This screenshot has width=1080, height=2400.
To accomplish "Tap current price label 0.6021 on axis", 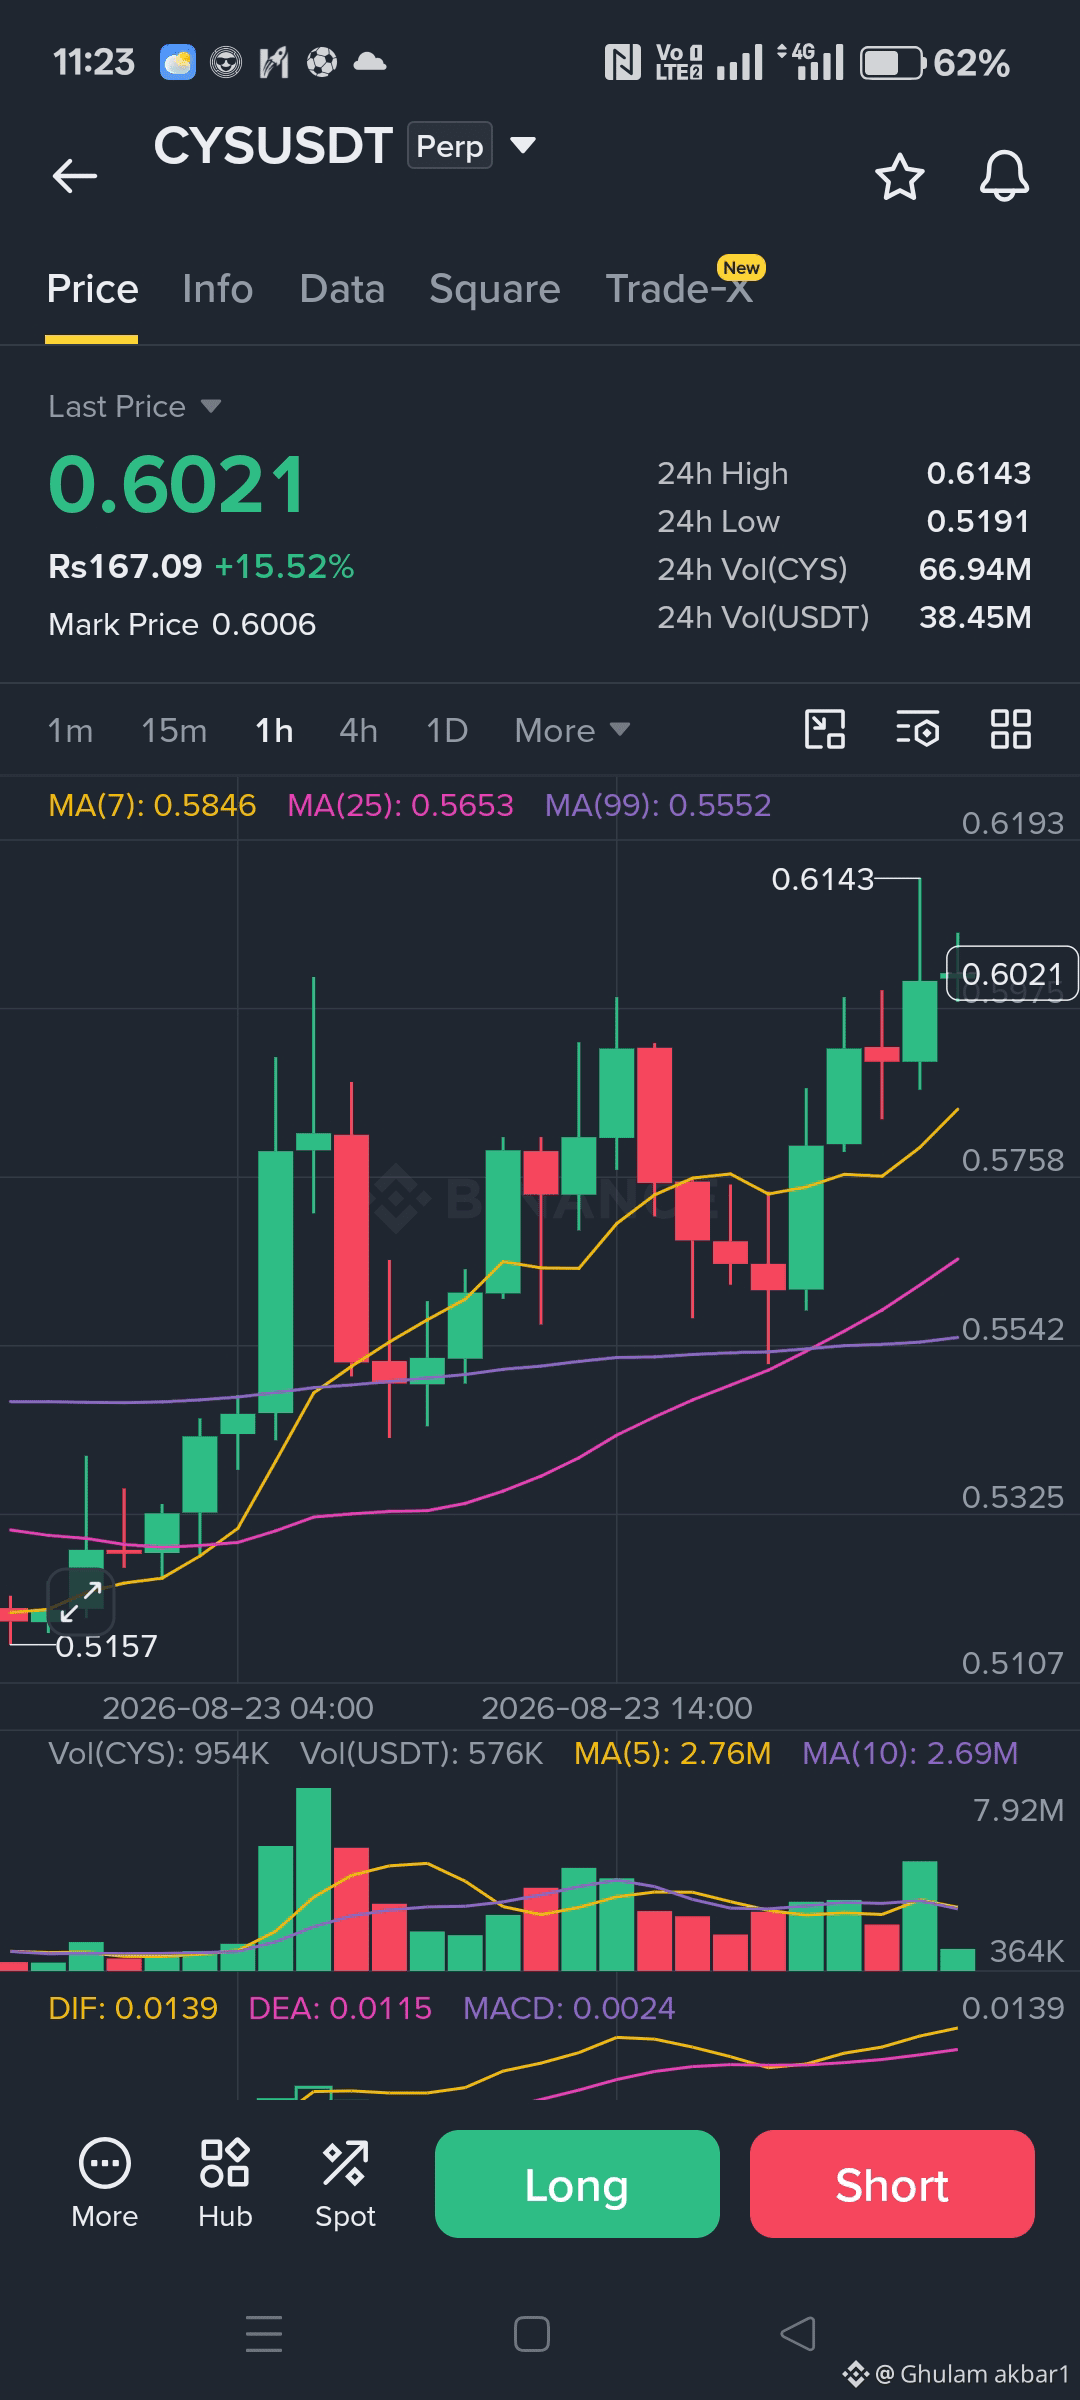I will click(1012, 974).
